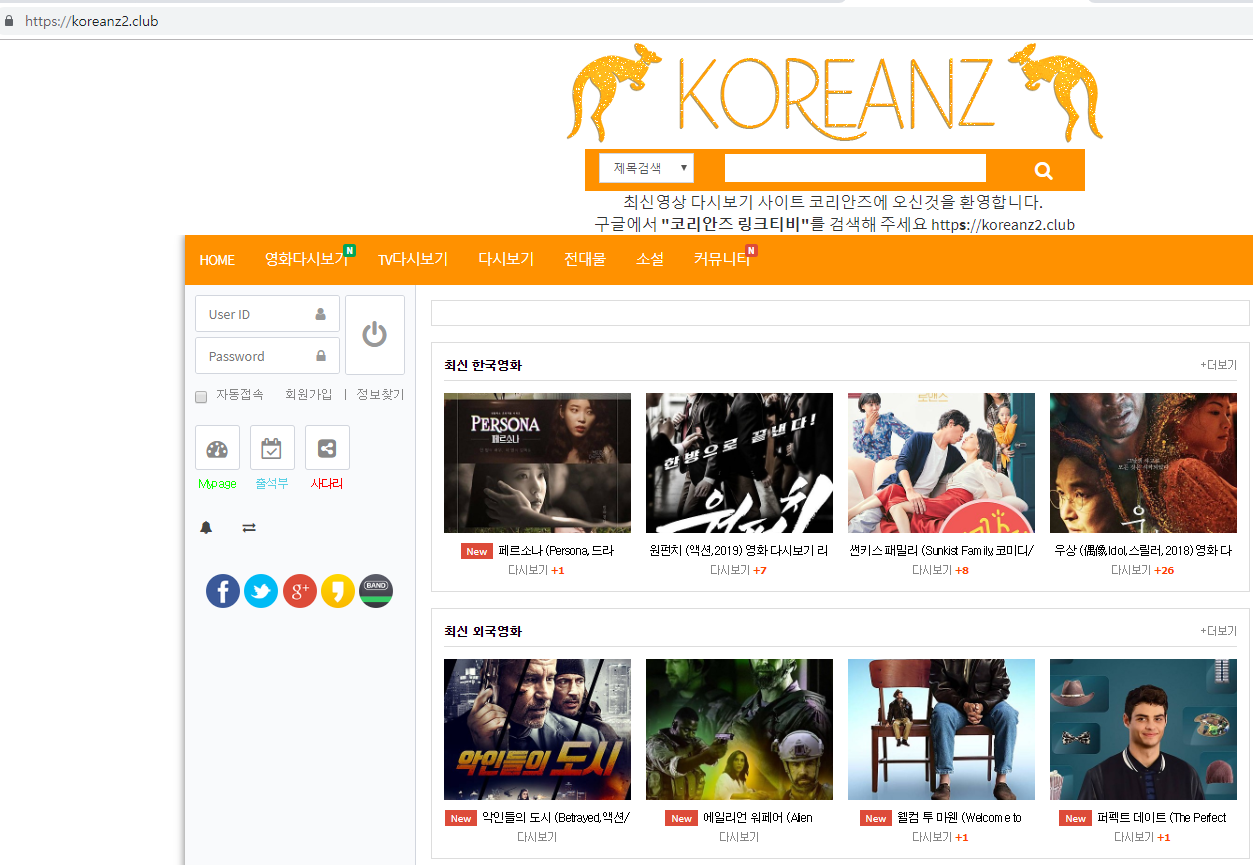Viewport: 1253px width, 865px height.
Task: Click the exchange arrows icon
Action: 249,528
